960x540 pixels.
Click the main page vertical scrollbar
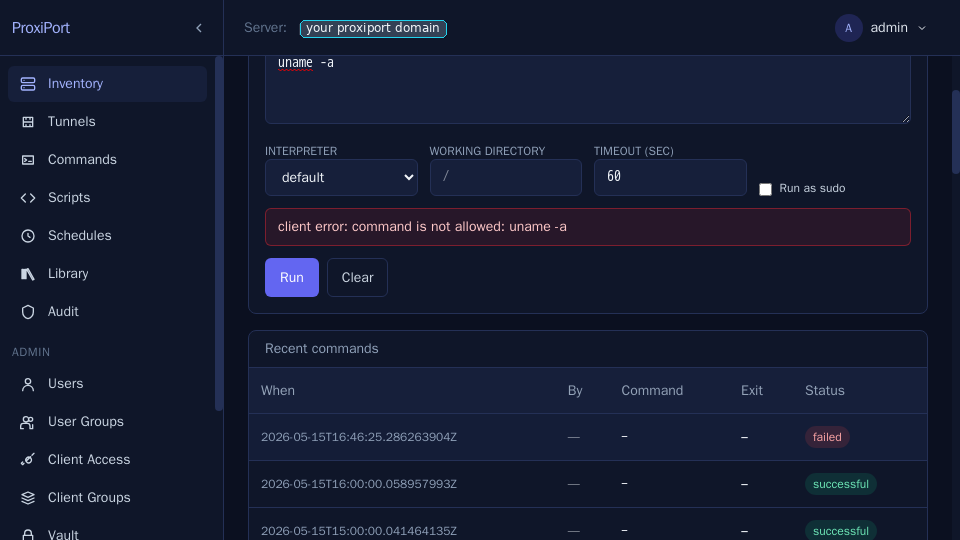956,132
